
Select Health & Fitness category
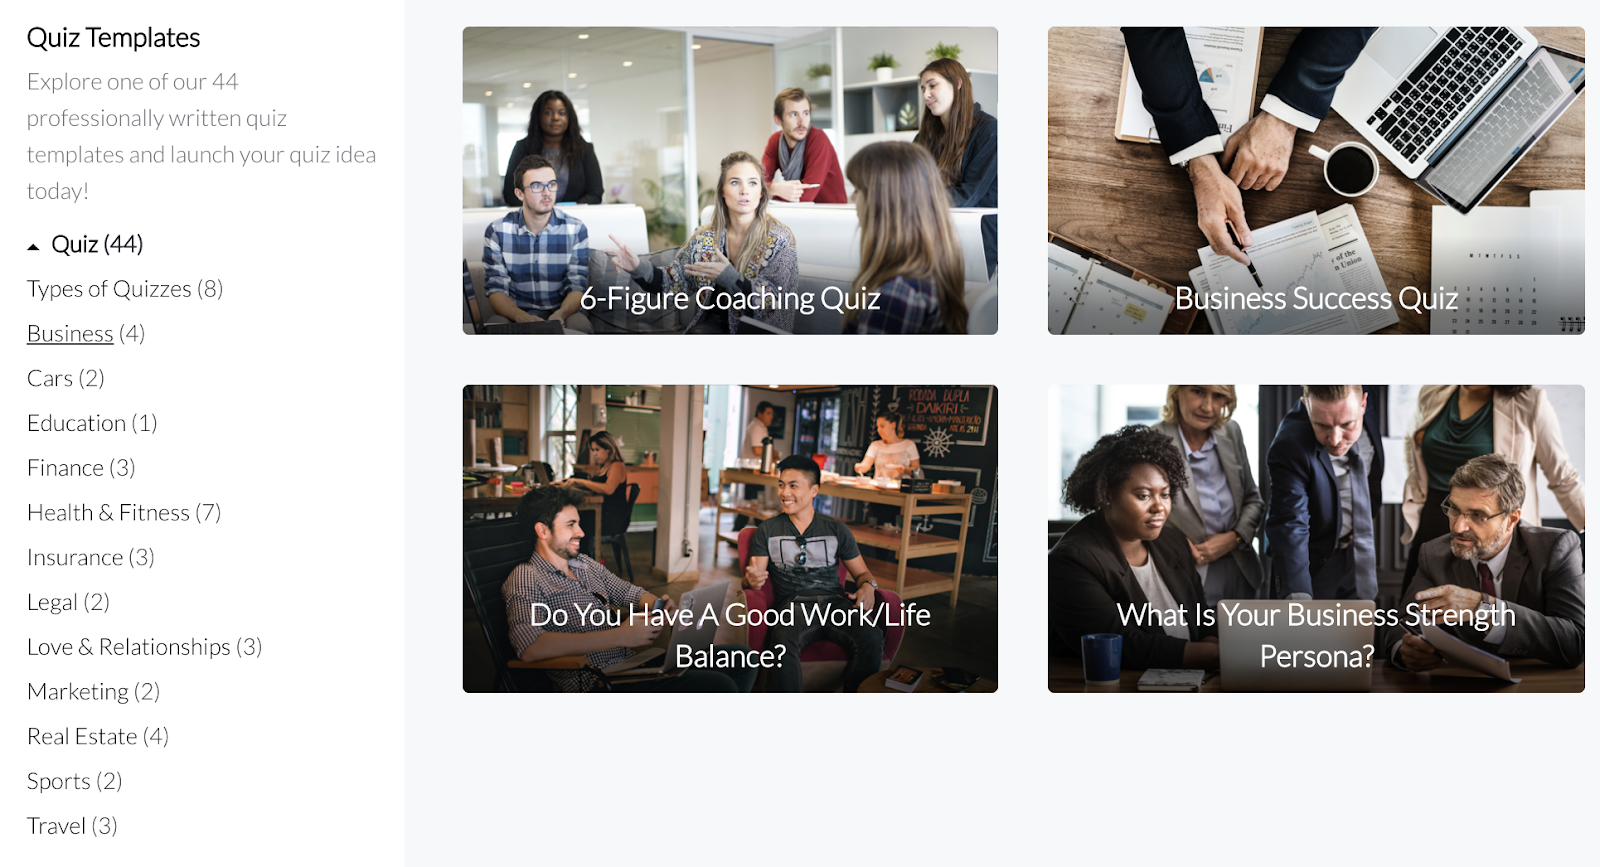pyautogui.click(x=124, y=513)
